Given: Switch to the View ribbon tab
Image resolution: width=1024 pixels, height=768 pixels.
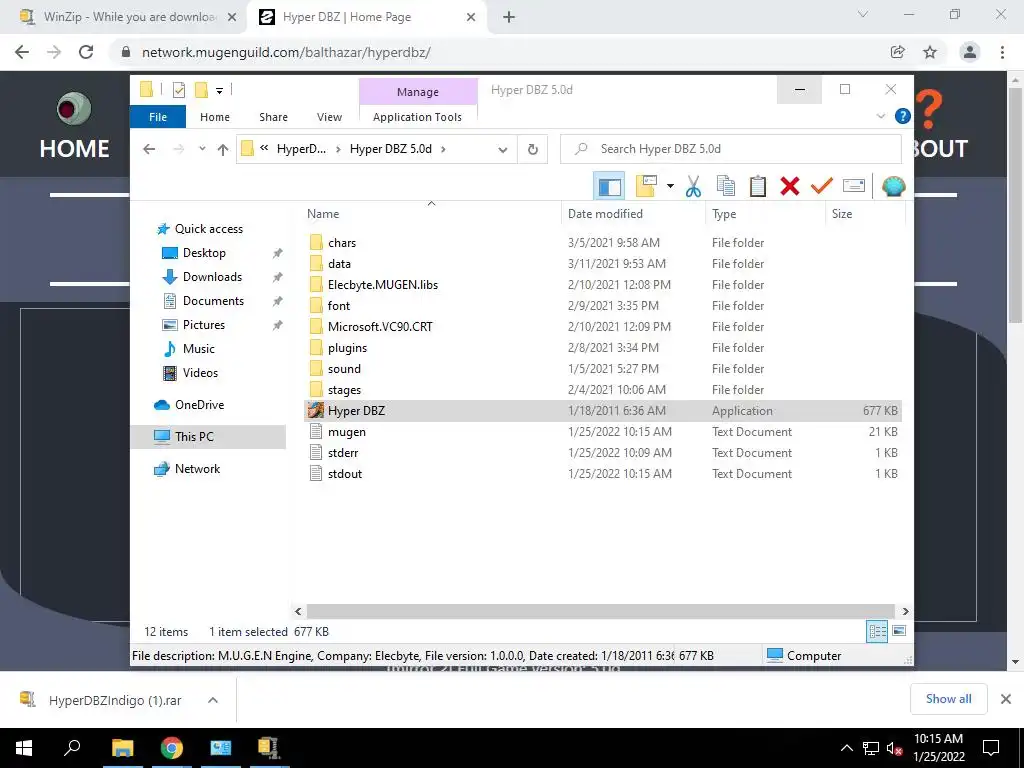Looking at the screenshot, I should (329, 117).
